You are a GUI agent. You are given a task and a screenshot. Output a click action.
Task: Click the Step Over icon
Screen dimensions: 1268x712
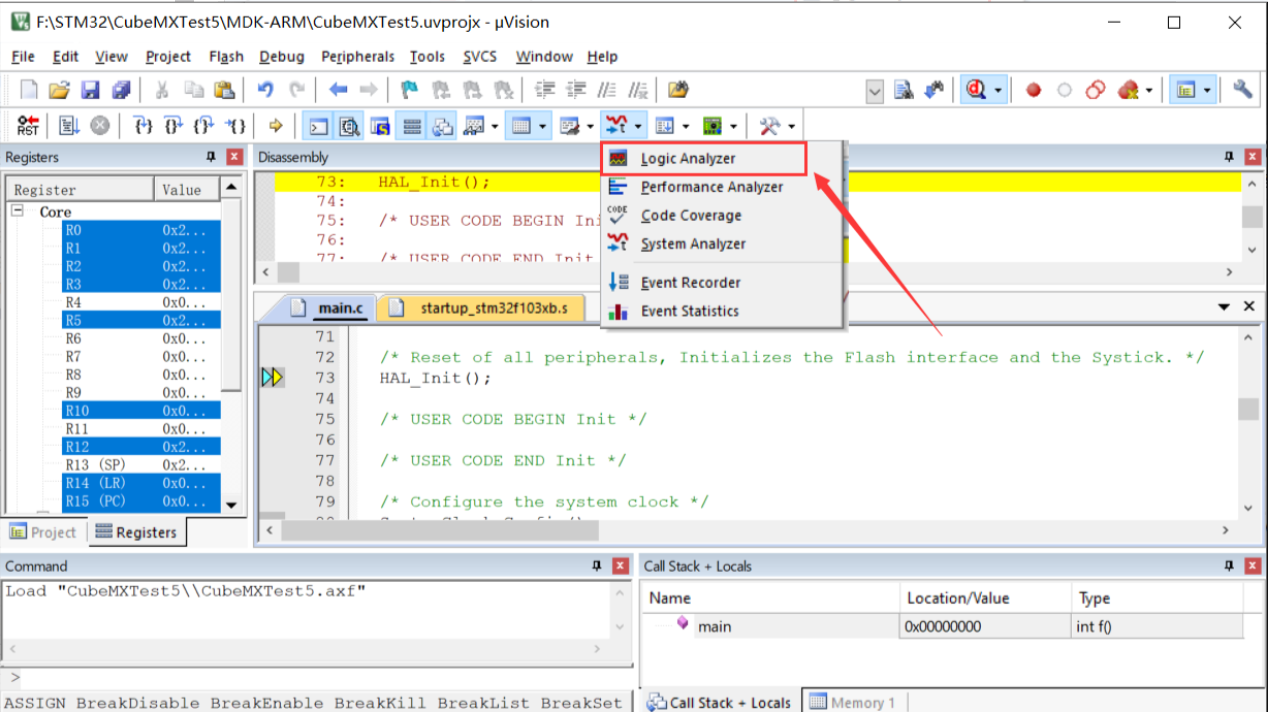pos(174,126)
